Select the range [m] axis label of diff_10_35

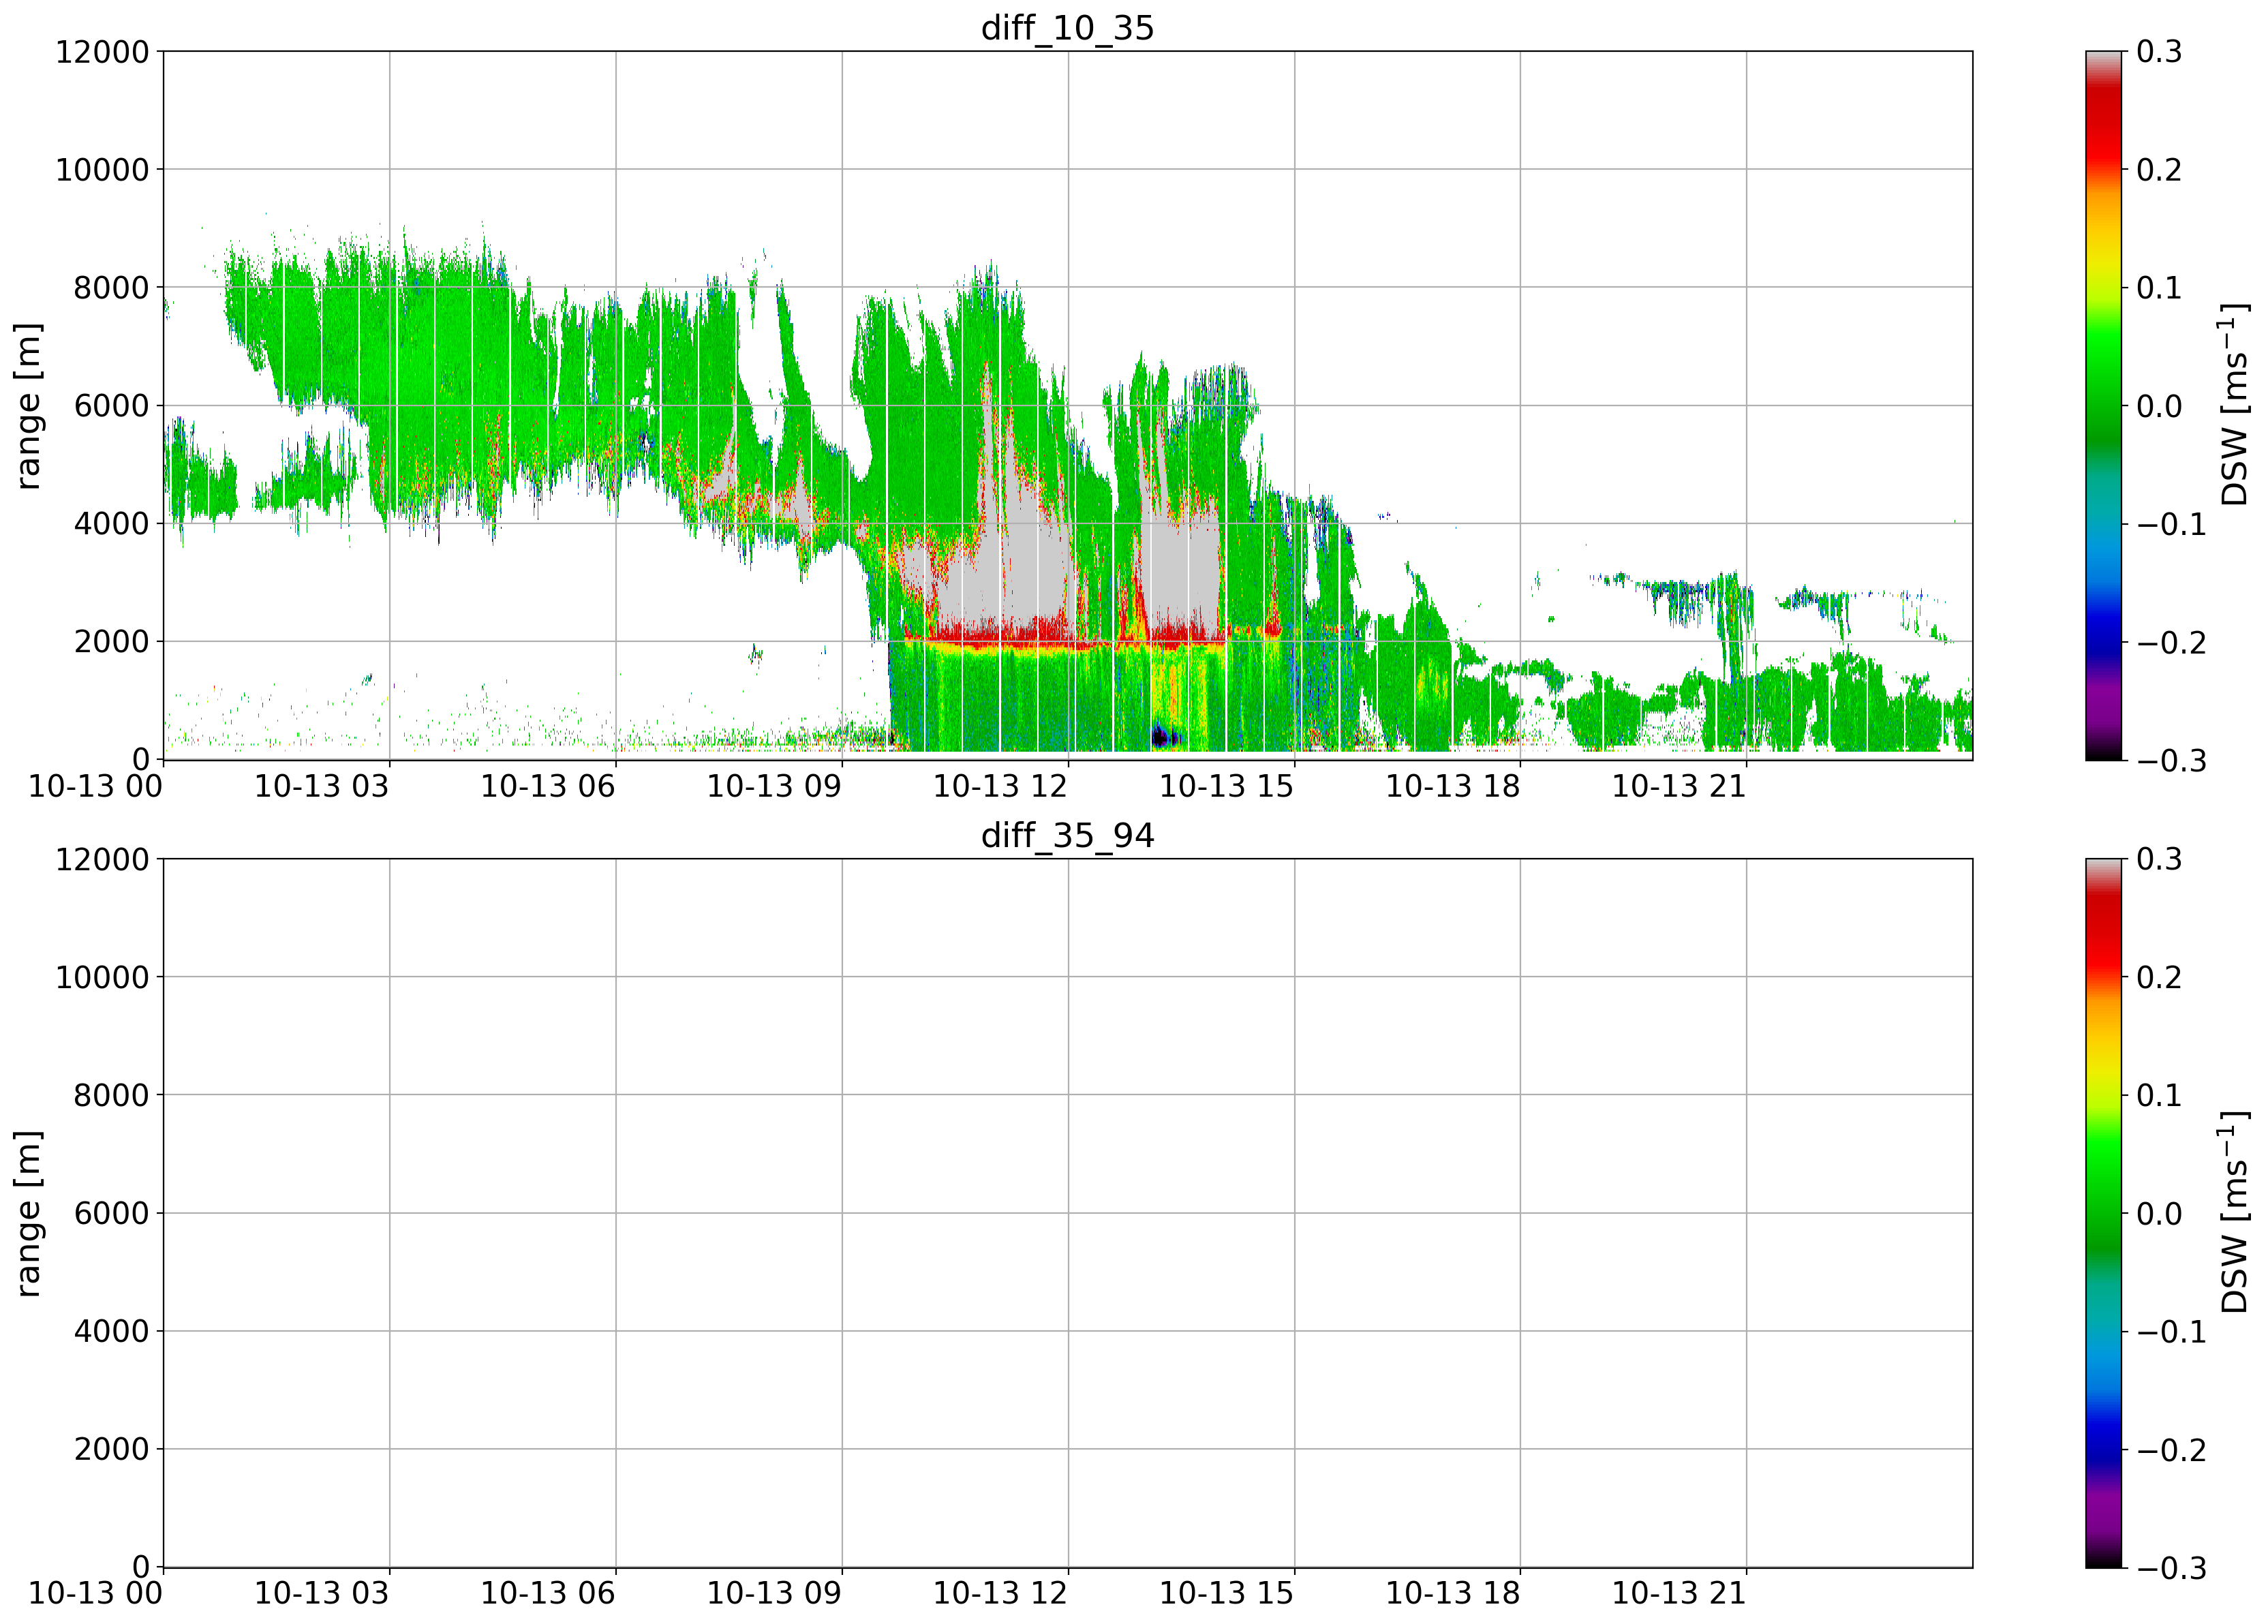tap(29, 406)
